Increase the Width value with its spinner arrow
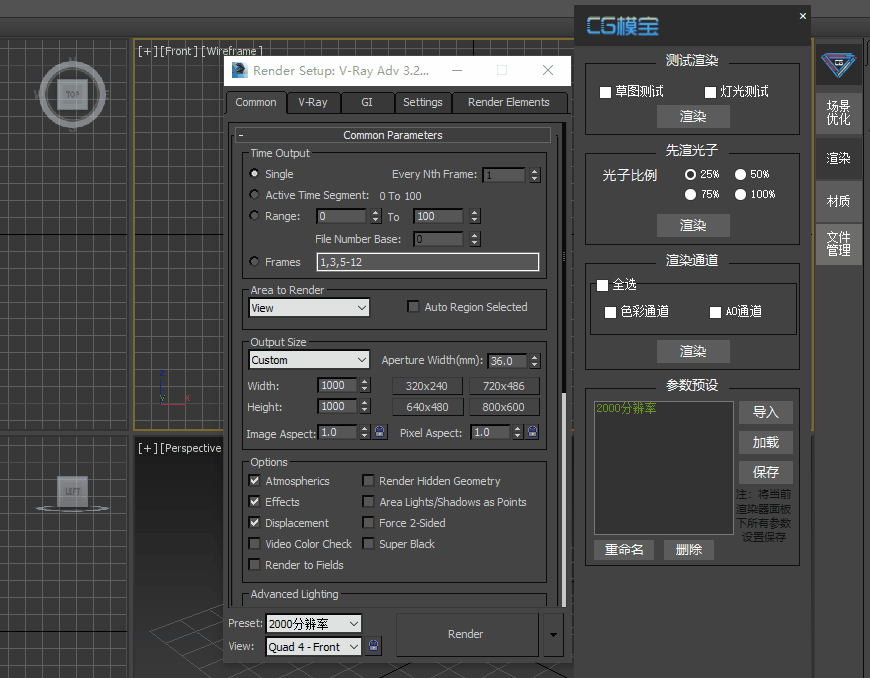 [x=364, y=381]
